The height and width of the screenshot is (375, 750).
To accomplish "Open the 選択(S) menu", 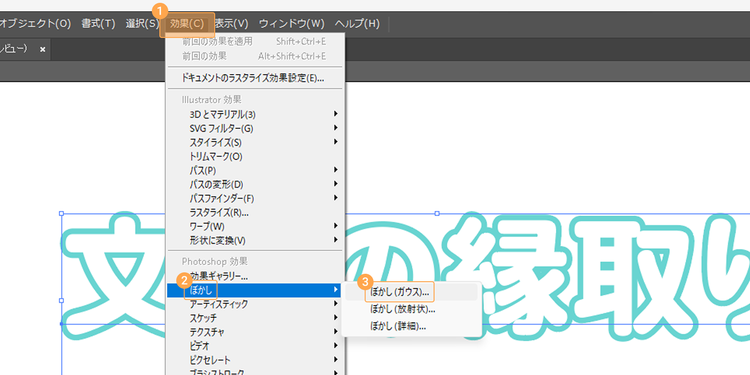I will coord(142,23).
